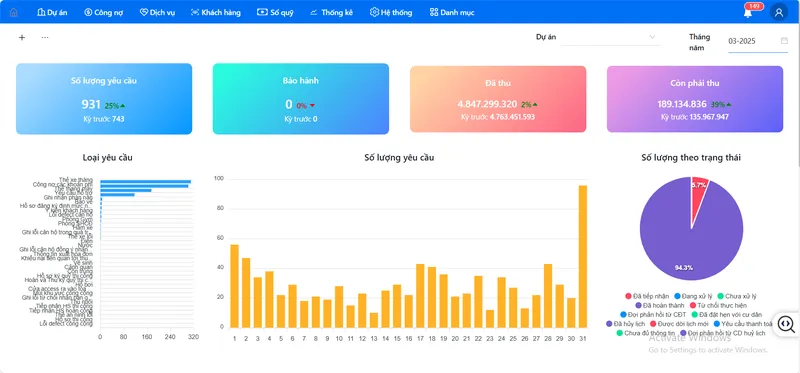The height and width of the screenshot is (373, 800).
Task: Click the Còn phải thu card
Action: coord(695,99)
